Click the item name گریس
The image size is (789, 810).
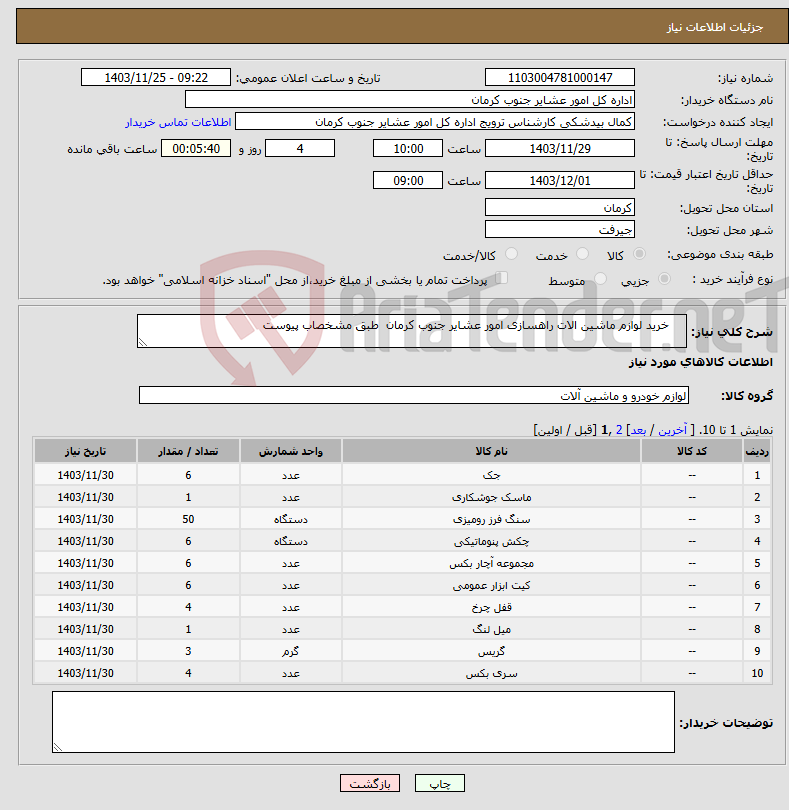point(491,651)
